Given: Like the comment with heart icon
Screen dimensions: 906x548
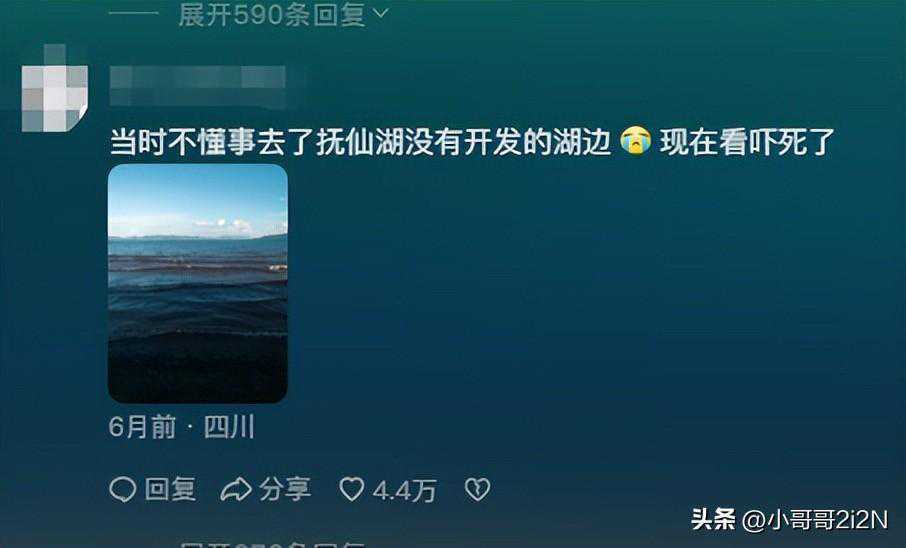Looking at the screenshot, I should coord(351,489).
